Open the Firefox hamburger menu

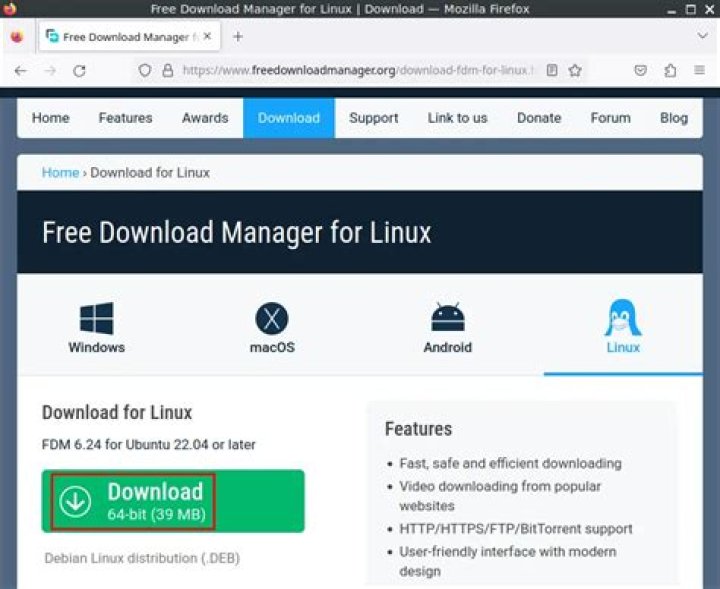[699, 70]
